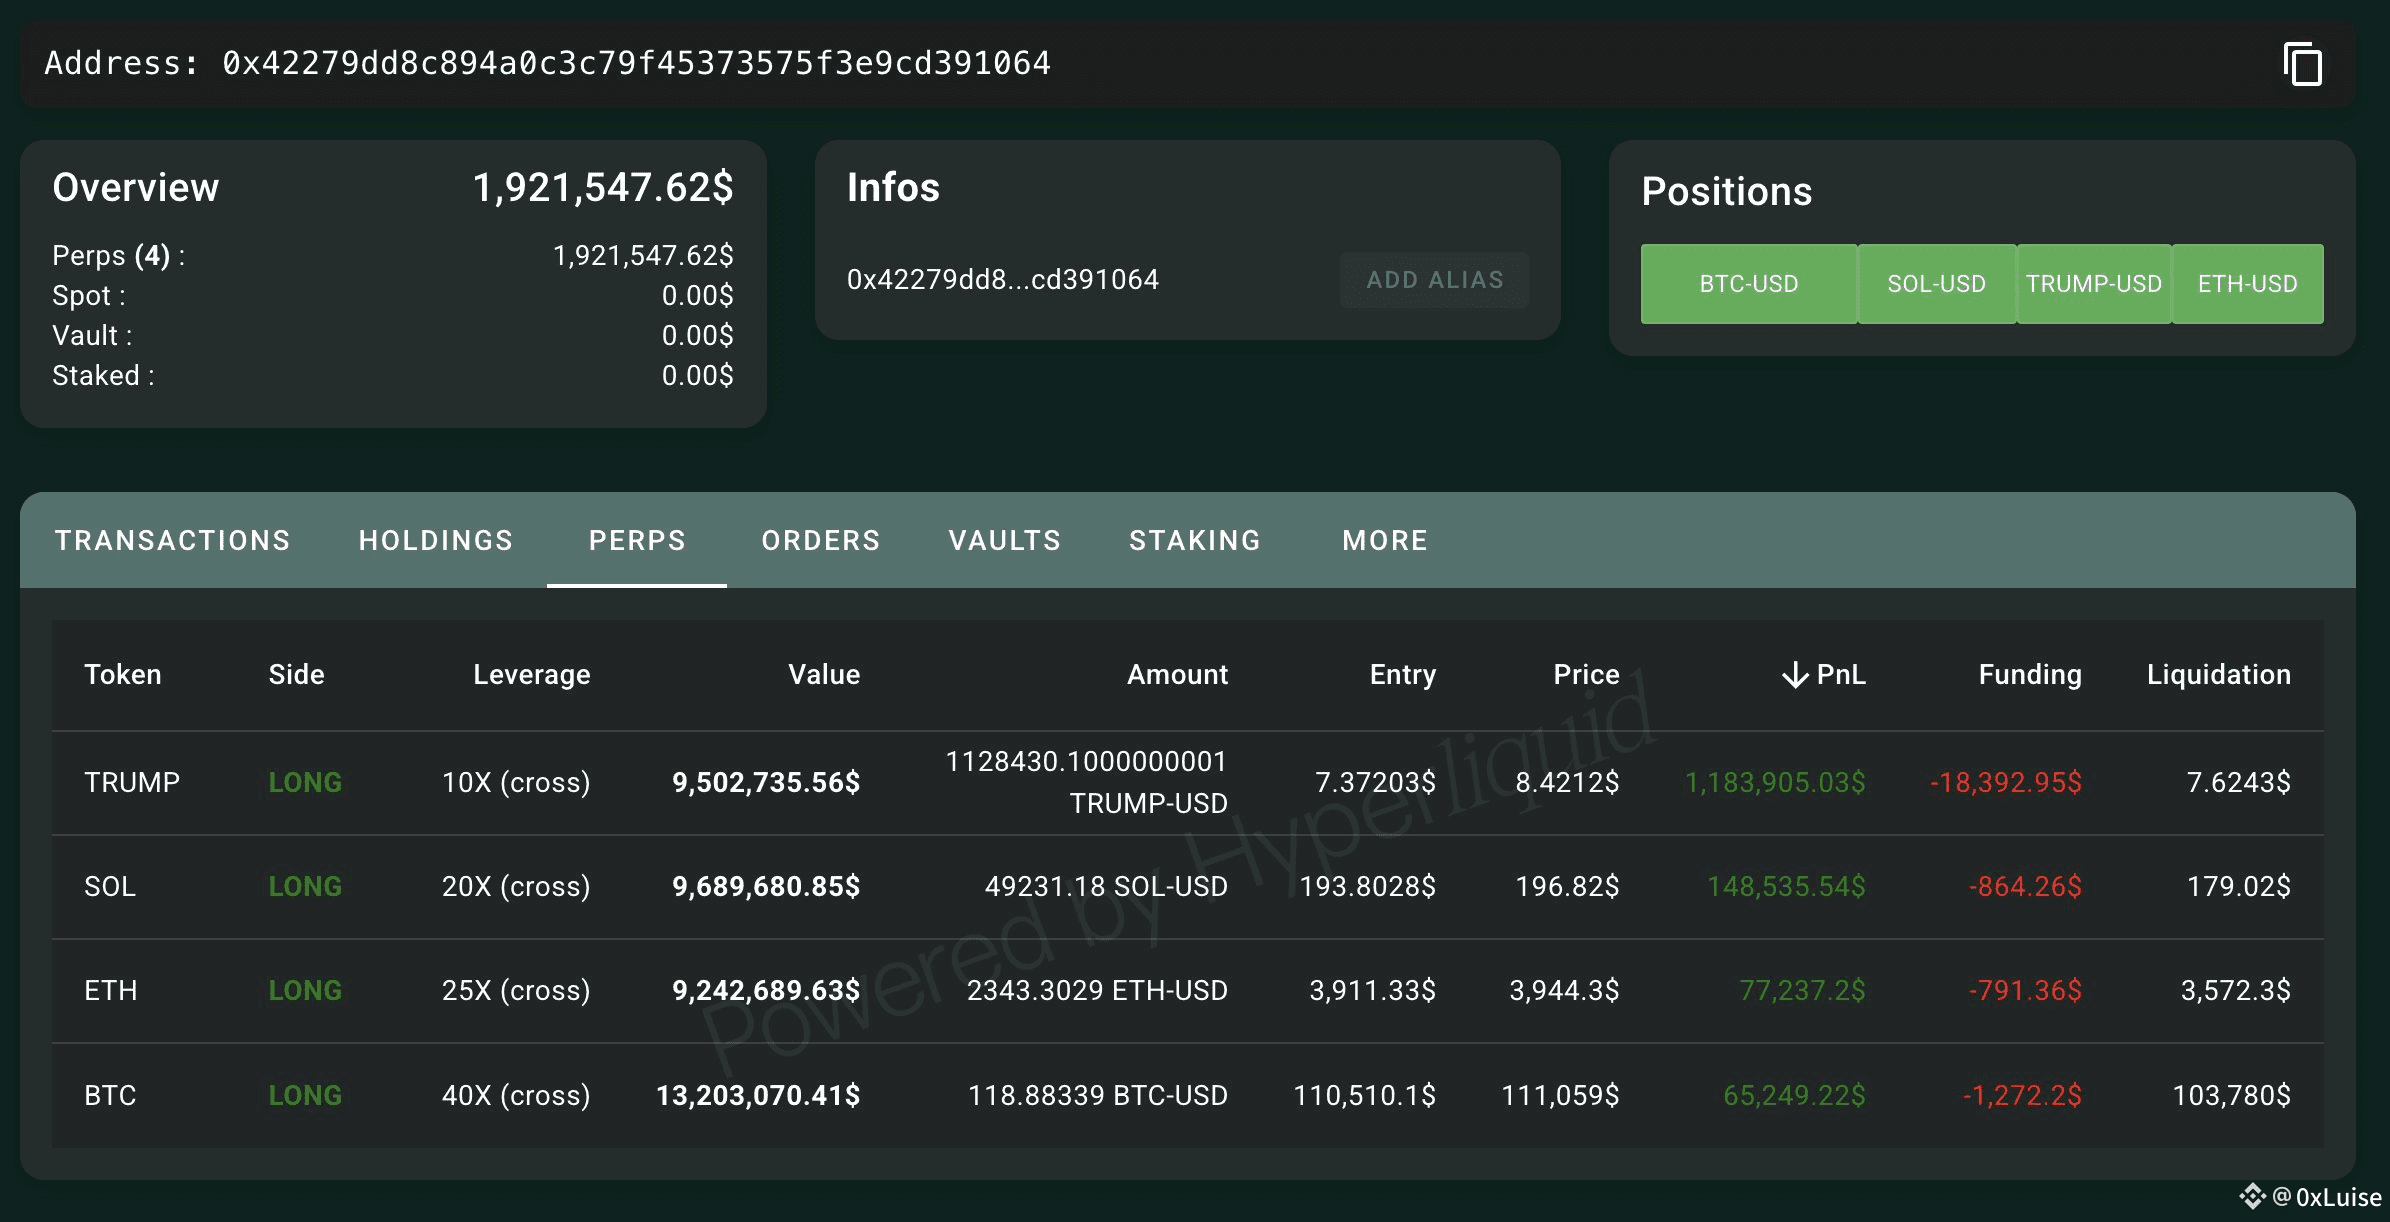The width and height of the screenshot is (2390, 1222).
Task: Copy the wallet address with the copy icon
Action: 2303,64
